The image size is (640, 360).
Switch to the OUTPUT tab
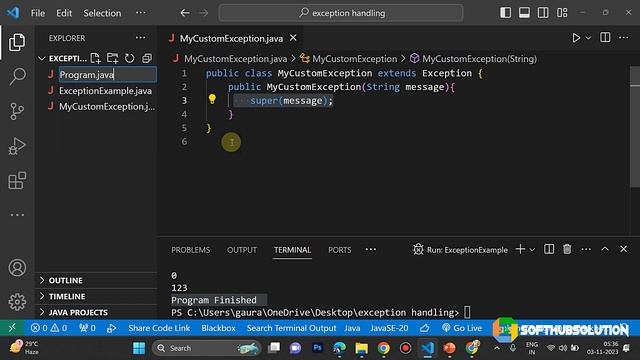pyautogui.click(x=242, y=250)
